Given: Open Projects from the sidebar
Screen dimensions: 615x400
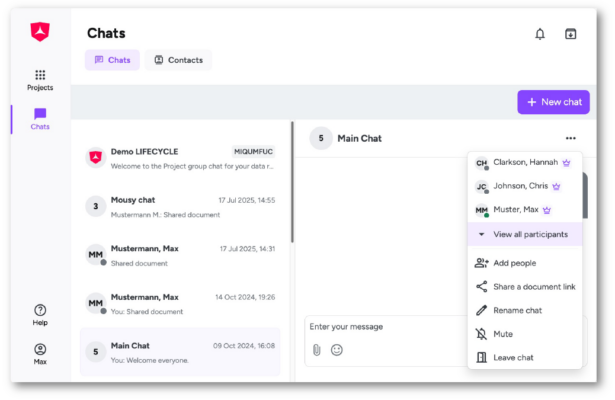Looking at the screenshot, I should point(40,80).
